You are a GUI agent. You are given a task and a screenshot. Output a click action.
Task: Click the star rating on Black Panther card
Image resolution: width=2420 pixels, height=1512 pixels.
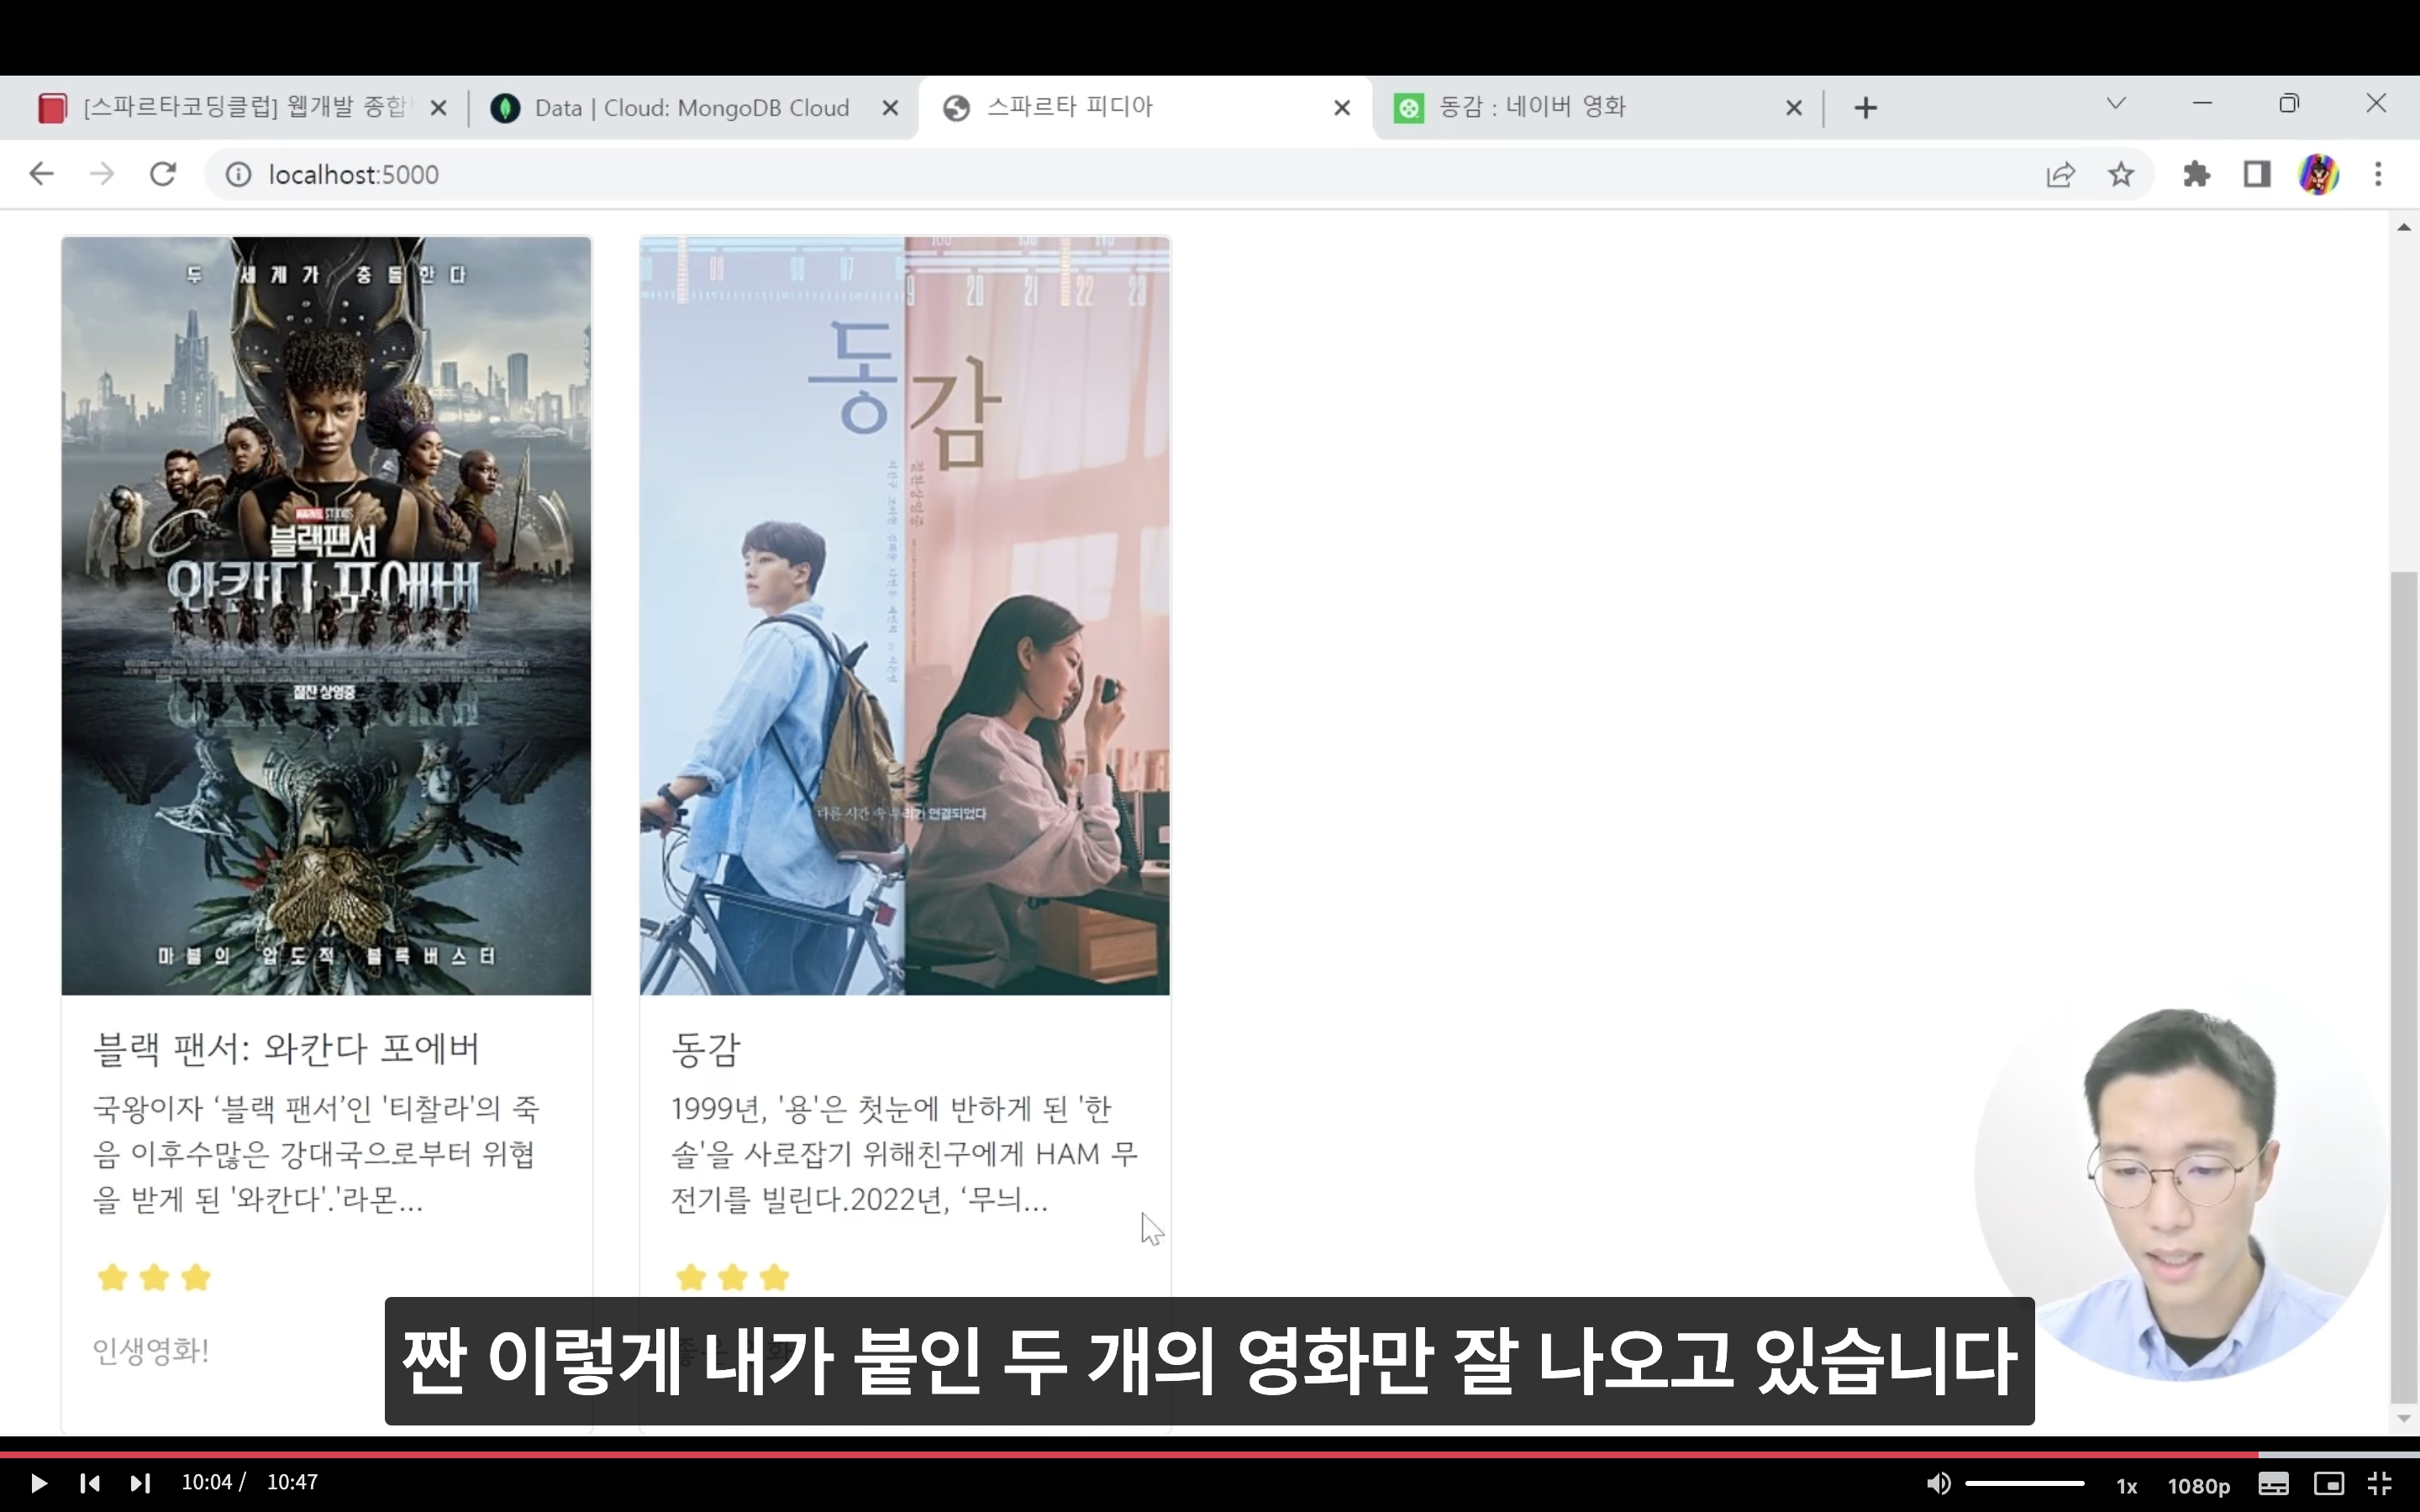click(154, 1278)
